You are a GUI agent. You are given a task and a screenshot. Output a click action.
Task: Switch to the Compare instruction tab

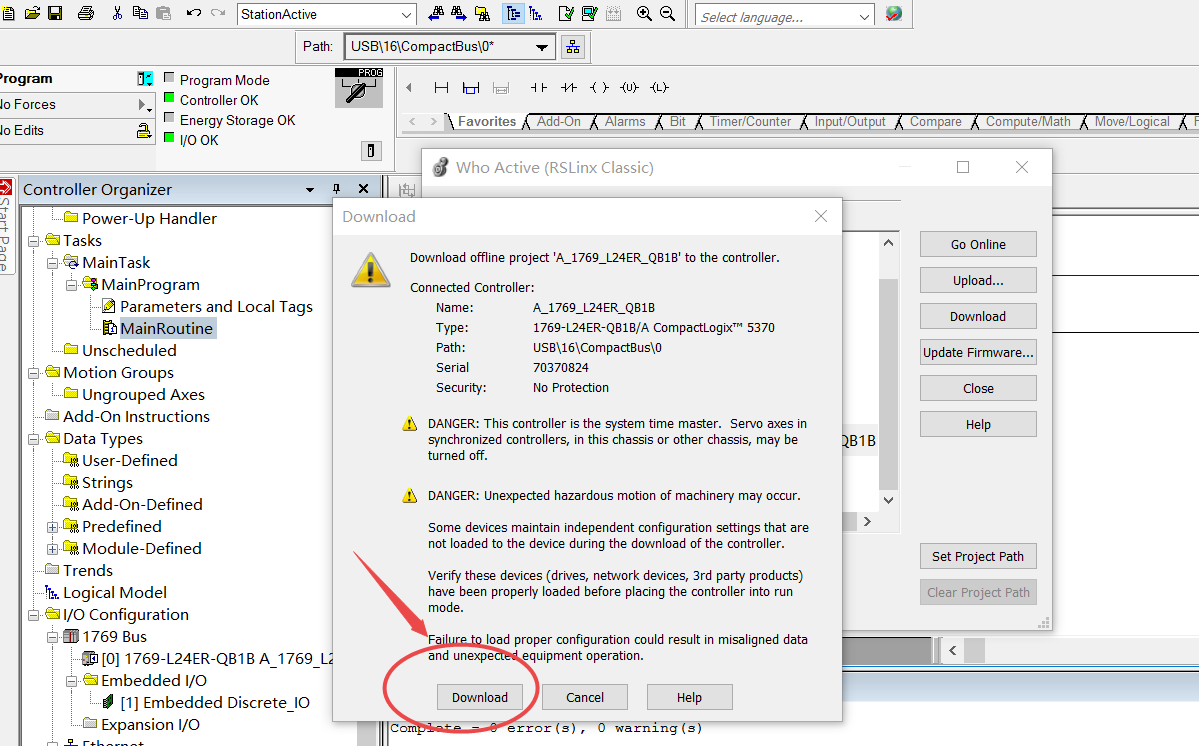pyautogui.click(x=935, y=122)
